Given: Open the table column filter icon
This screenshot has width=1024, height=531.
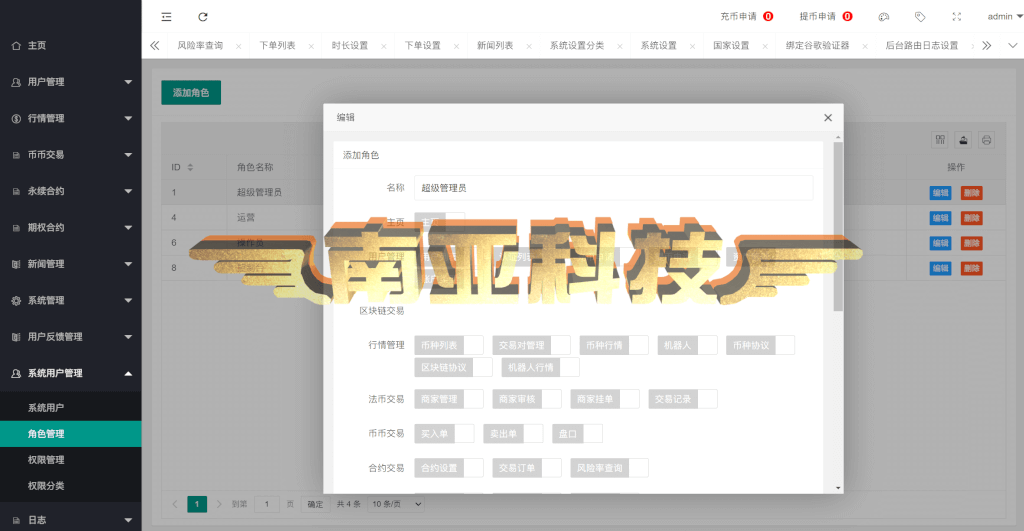Looking at the screenshot, I should click(940, 140).
